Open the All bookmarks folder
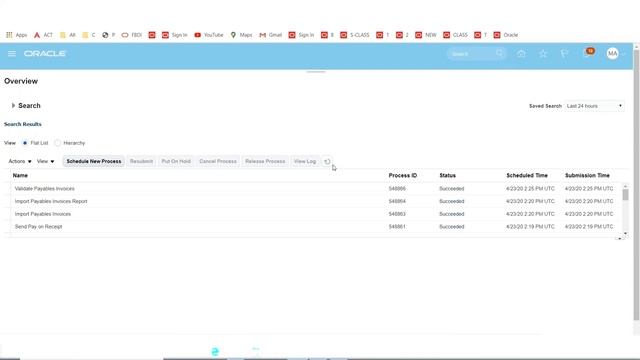This screenshot has height=360, width=640. 68,35
